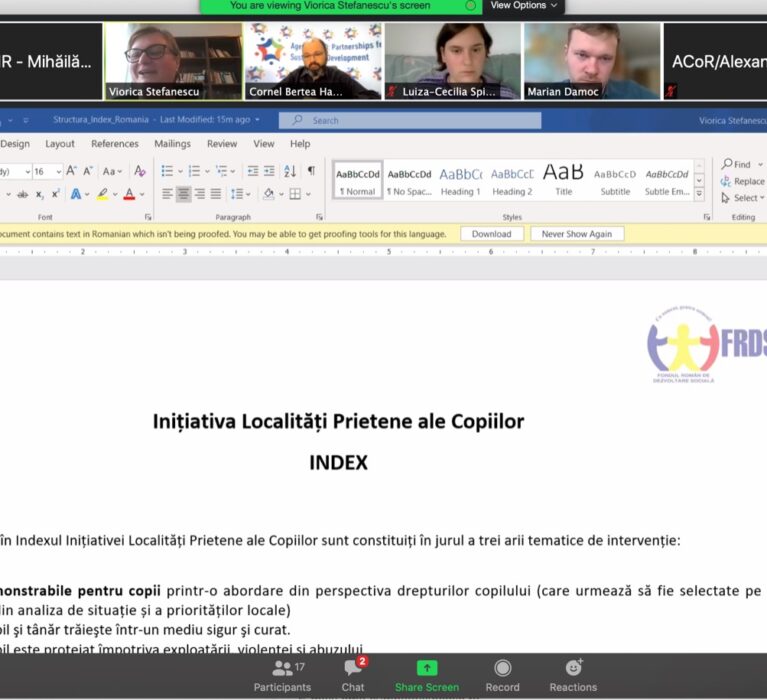Start recording with the Record icon
Image resolution: width=767 pixels, height=700 pixels.
point(502,668)
